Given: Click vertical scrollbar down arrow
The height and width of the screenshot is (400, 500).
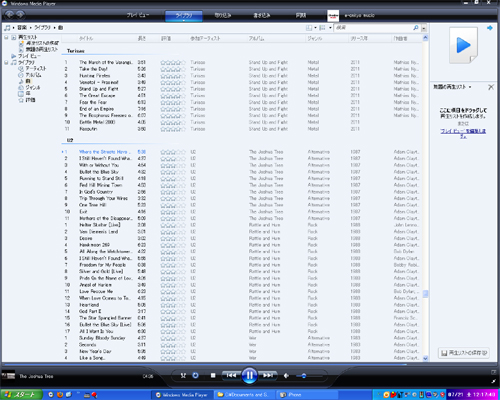Looking at the screenshot, I should coord(425,358).
